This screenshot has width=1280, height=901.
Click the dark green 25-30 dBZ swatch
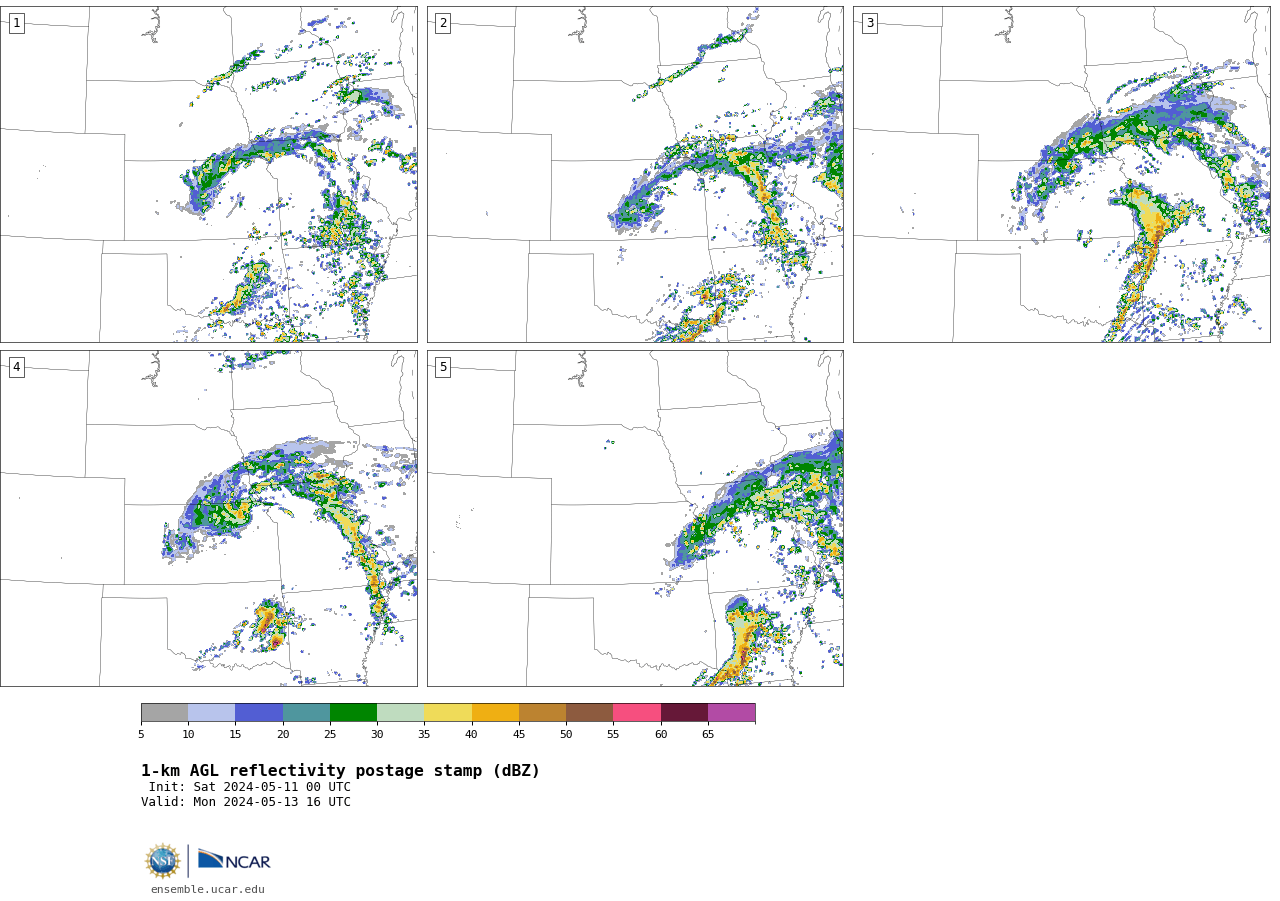point(353,712)
